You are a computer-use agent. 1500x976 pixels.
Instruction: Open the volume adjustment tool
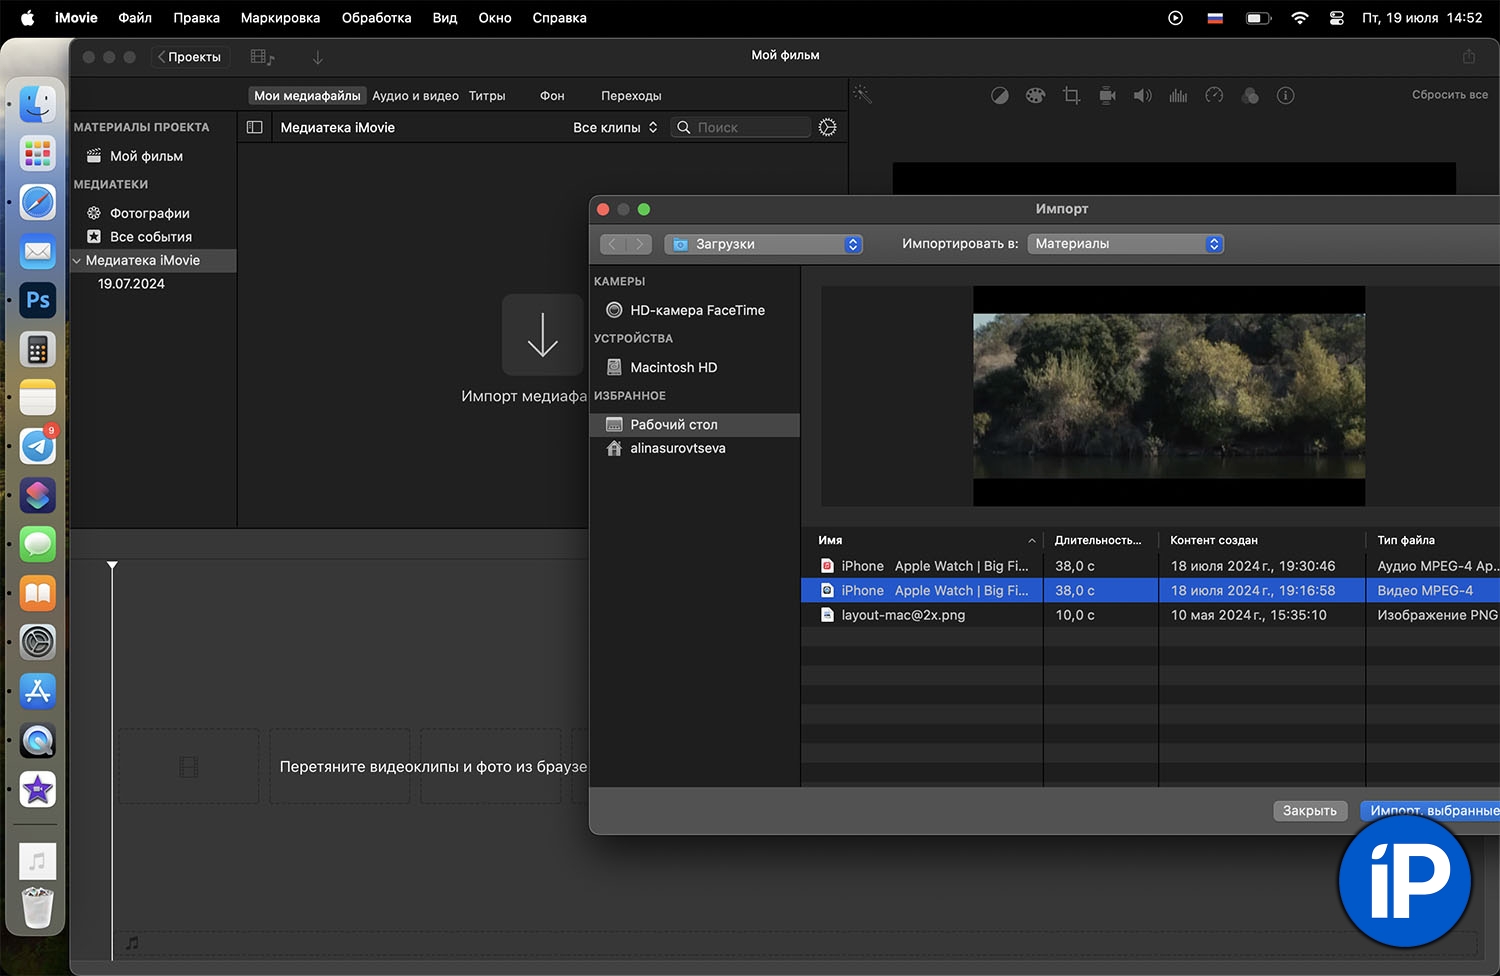[x=1142, y=96]
